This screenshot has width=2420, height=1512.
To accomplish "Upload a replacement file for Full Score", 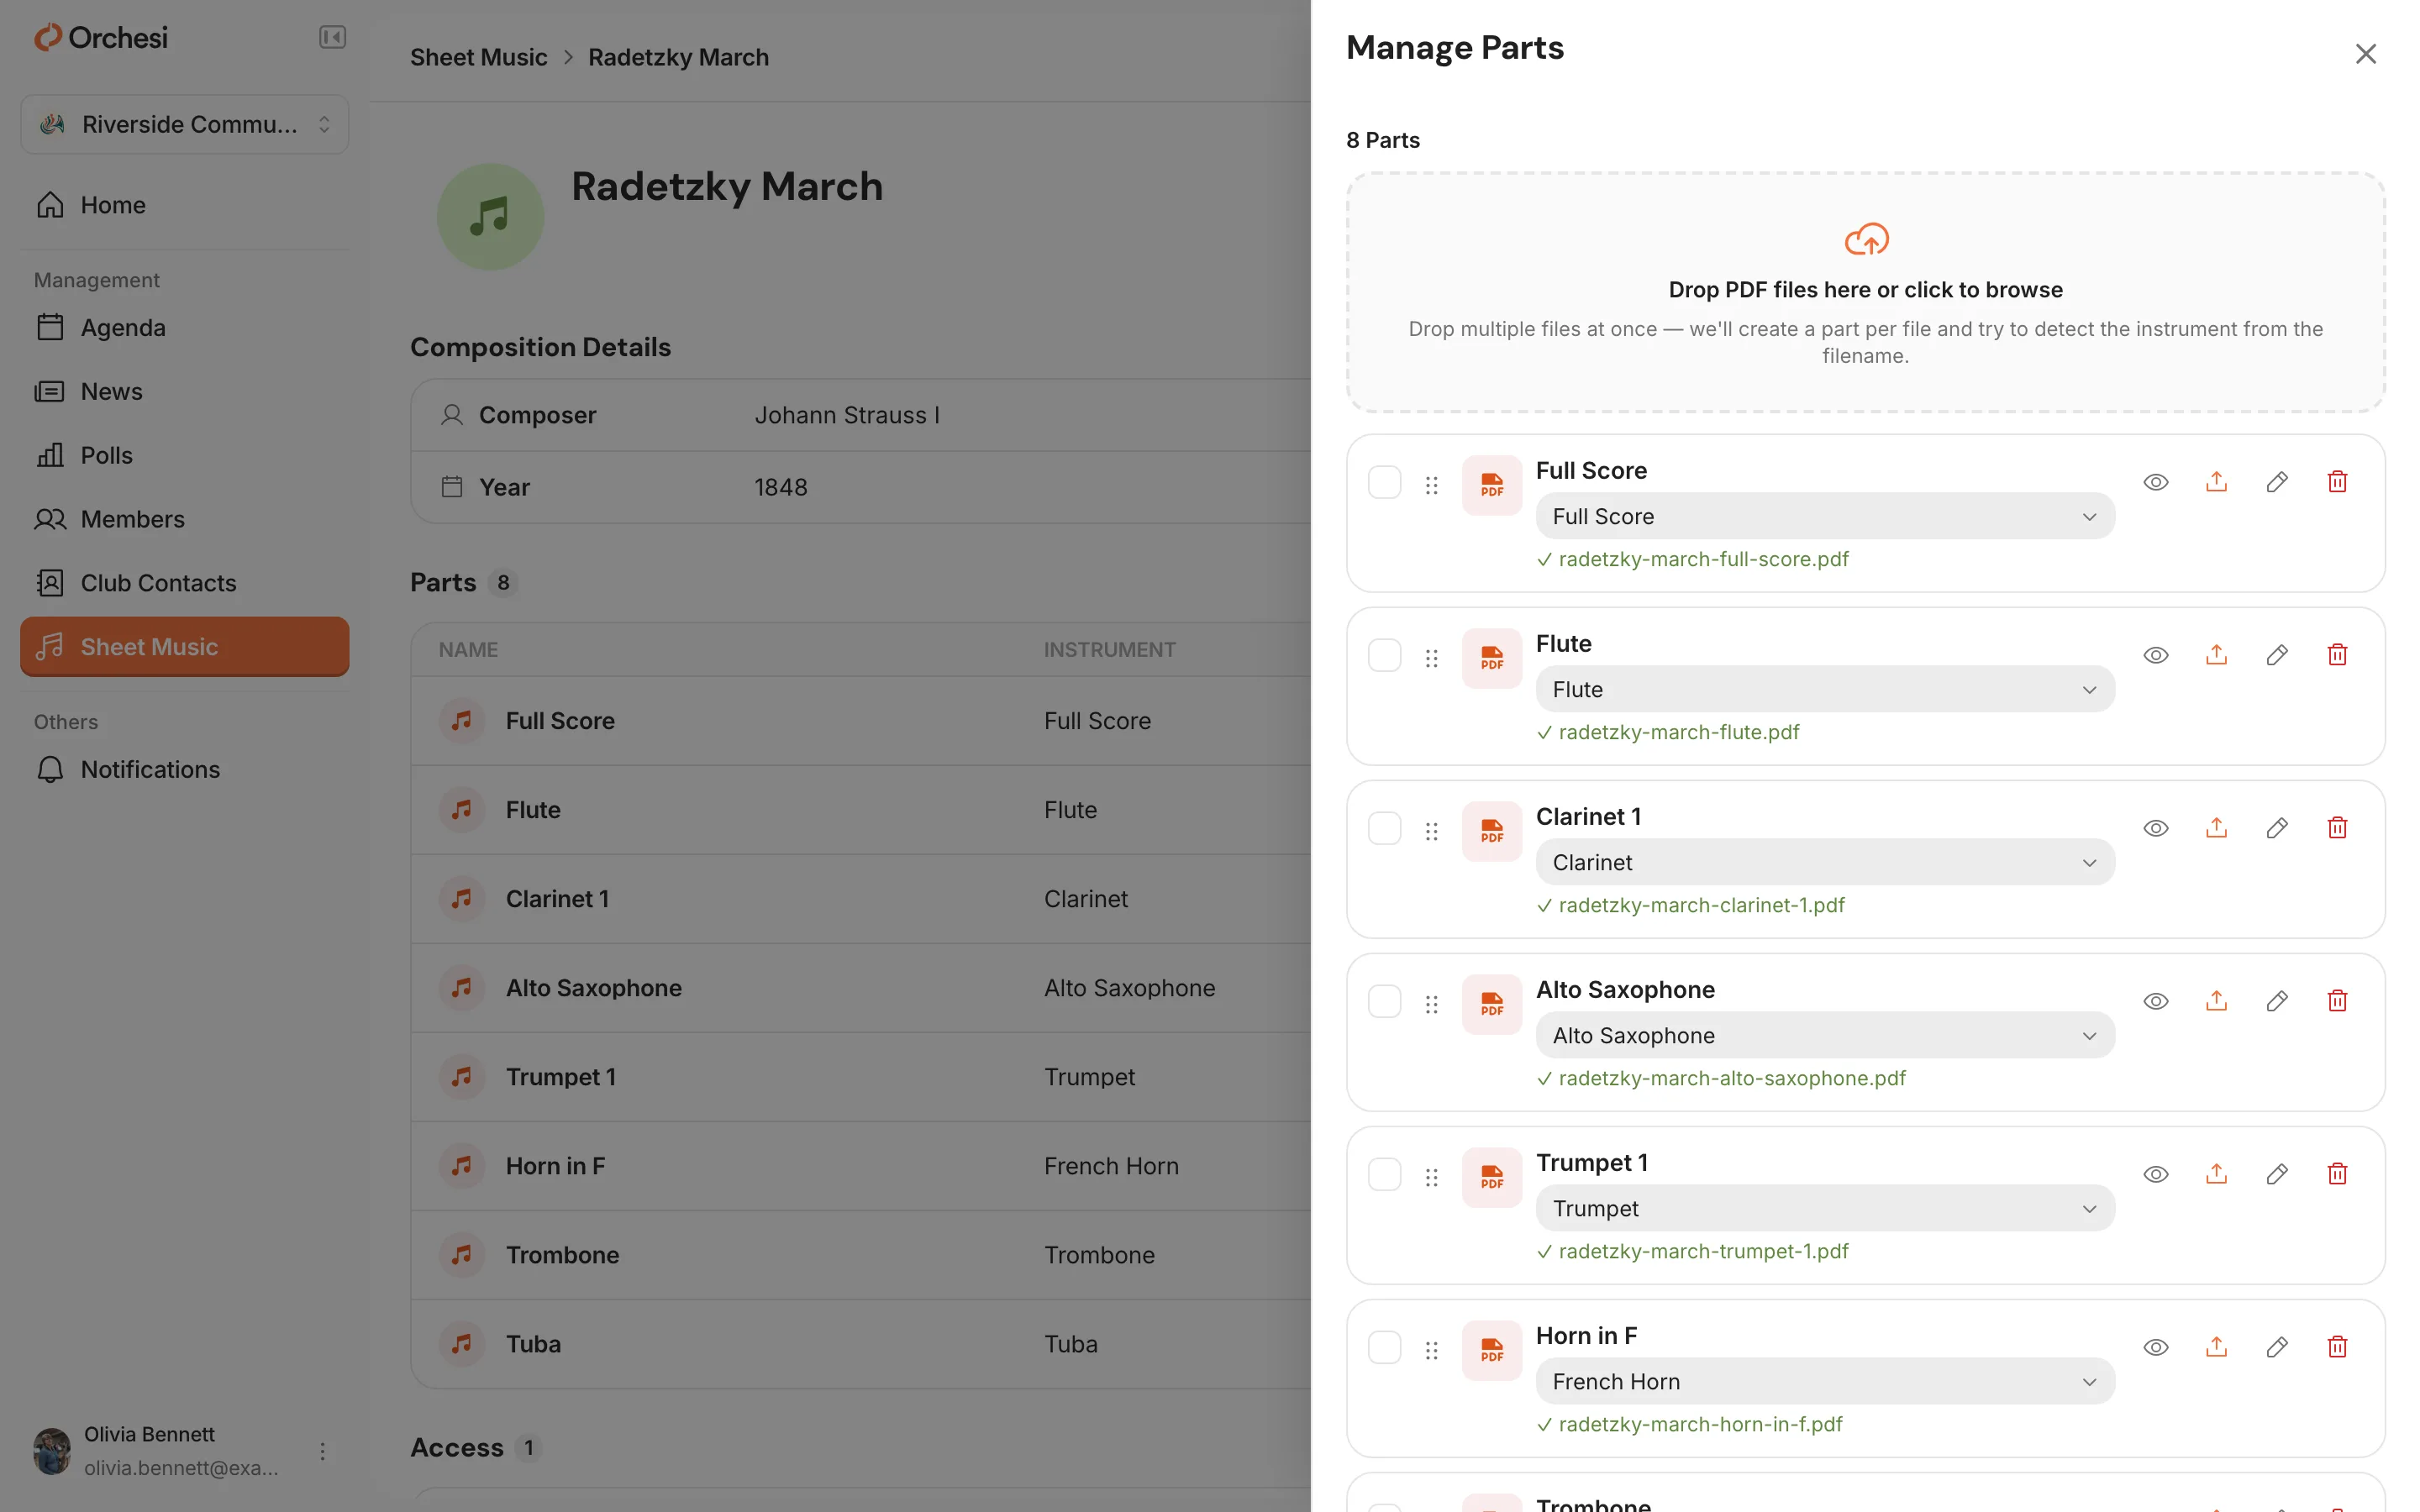I will pos(2216,482).
